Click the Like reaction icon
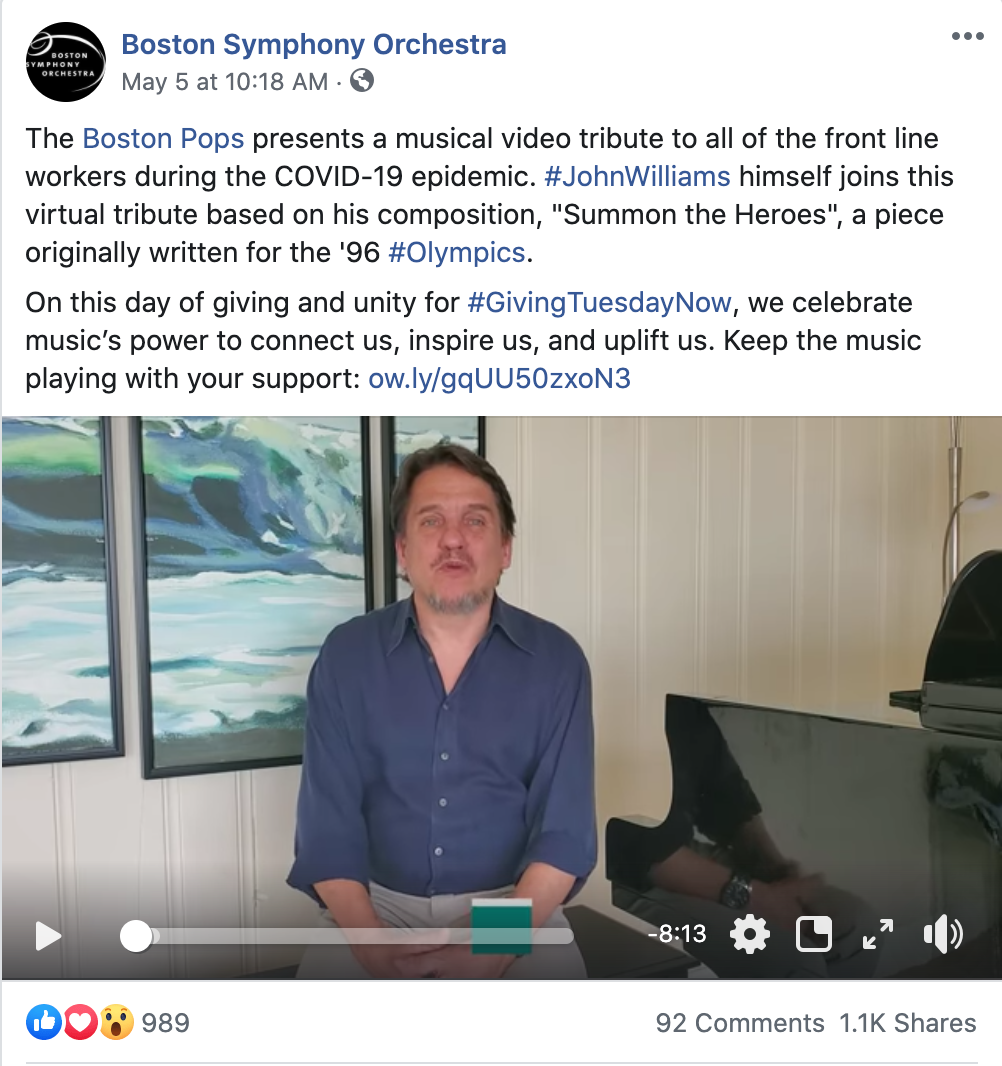The width and height of the screenshot is (1002, 1066). [x=44, y=1022]
